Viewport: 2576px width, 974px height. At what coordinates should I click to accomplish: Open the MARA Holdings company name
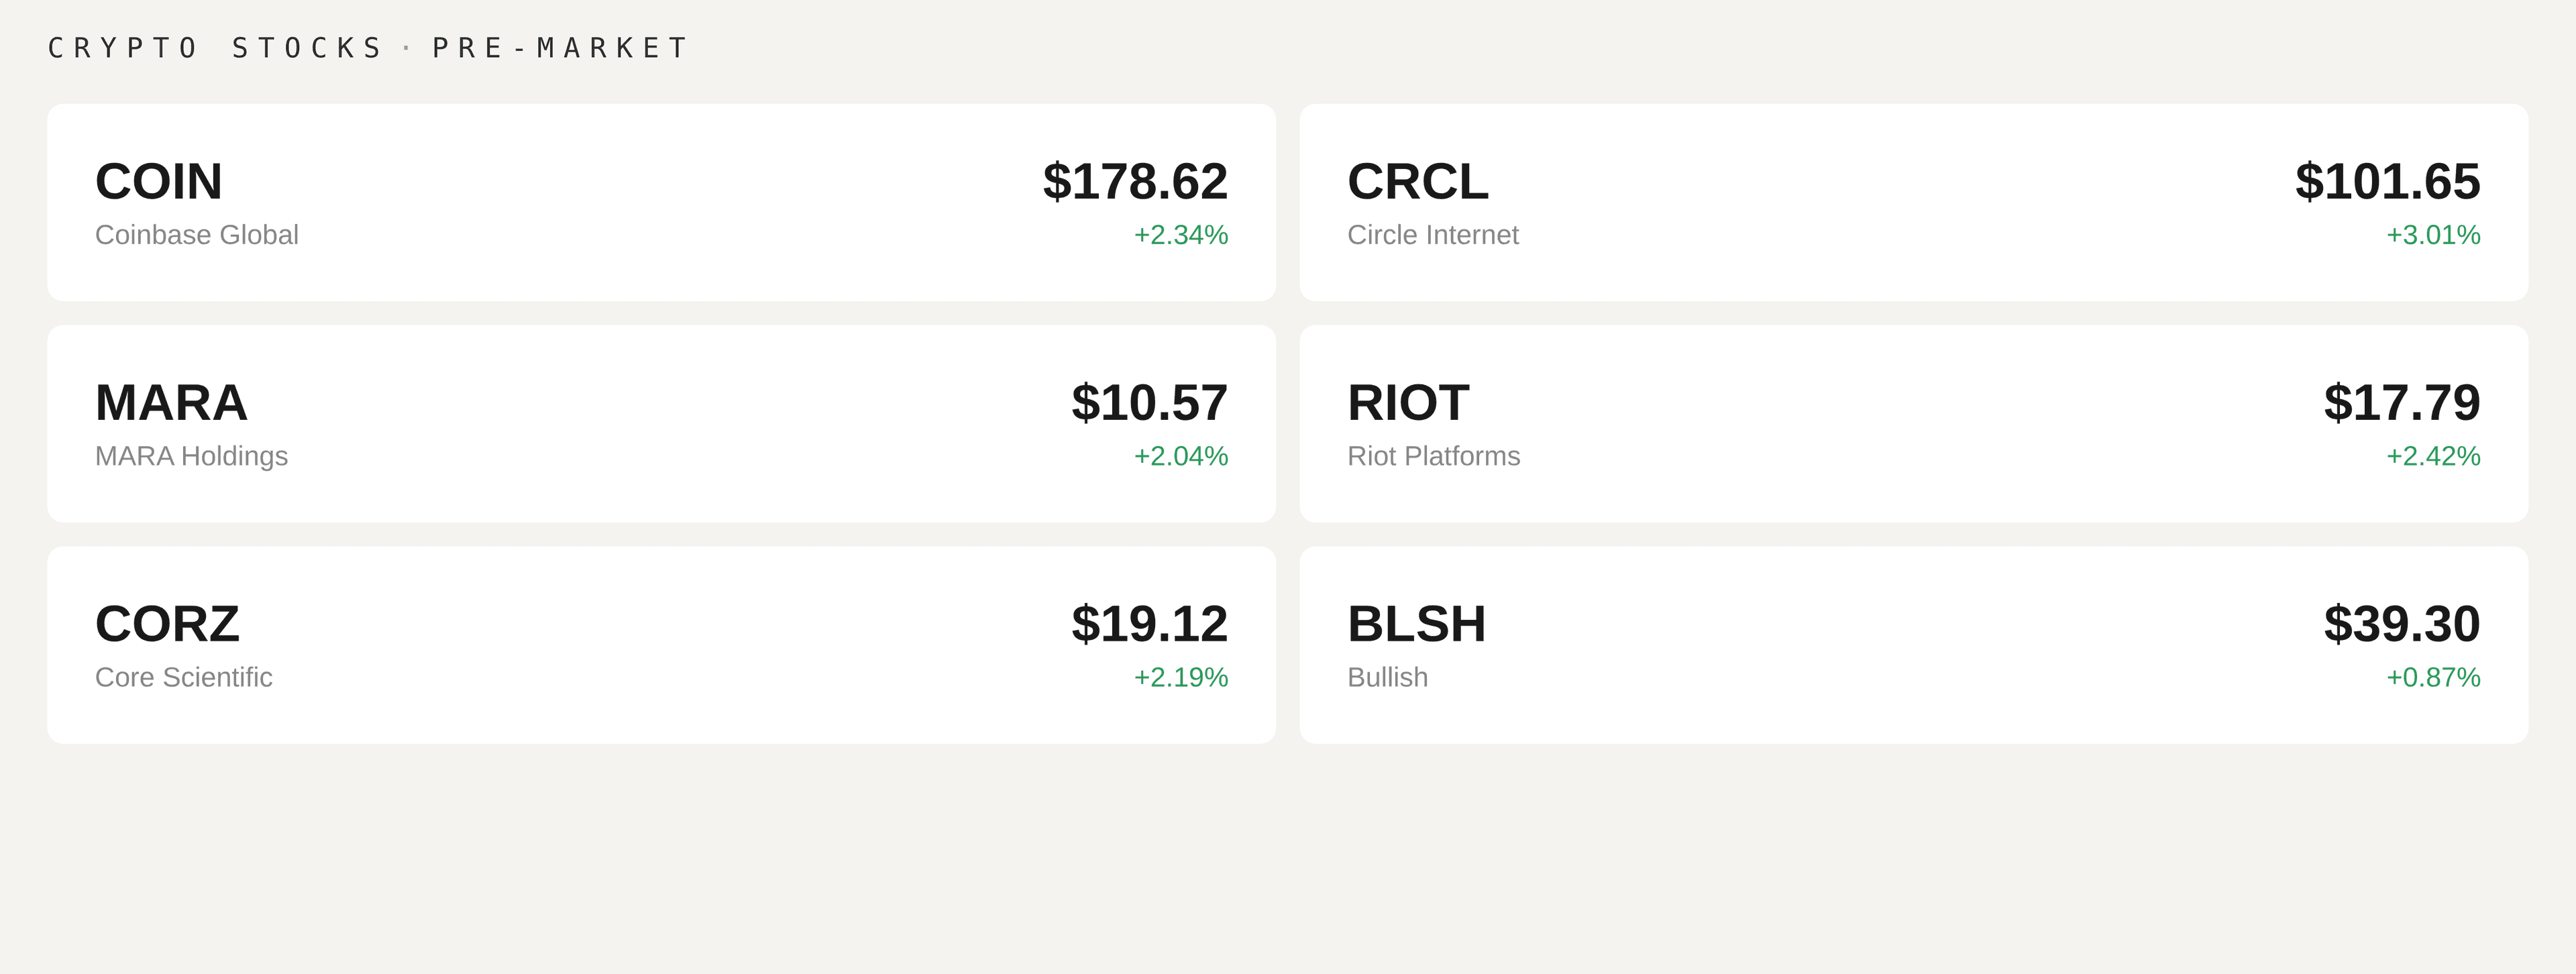191,456
